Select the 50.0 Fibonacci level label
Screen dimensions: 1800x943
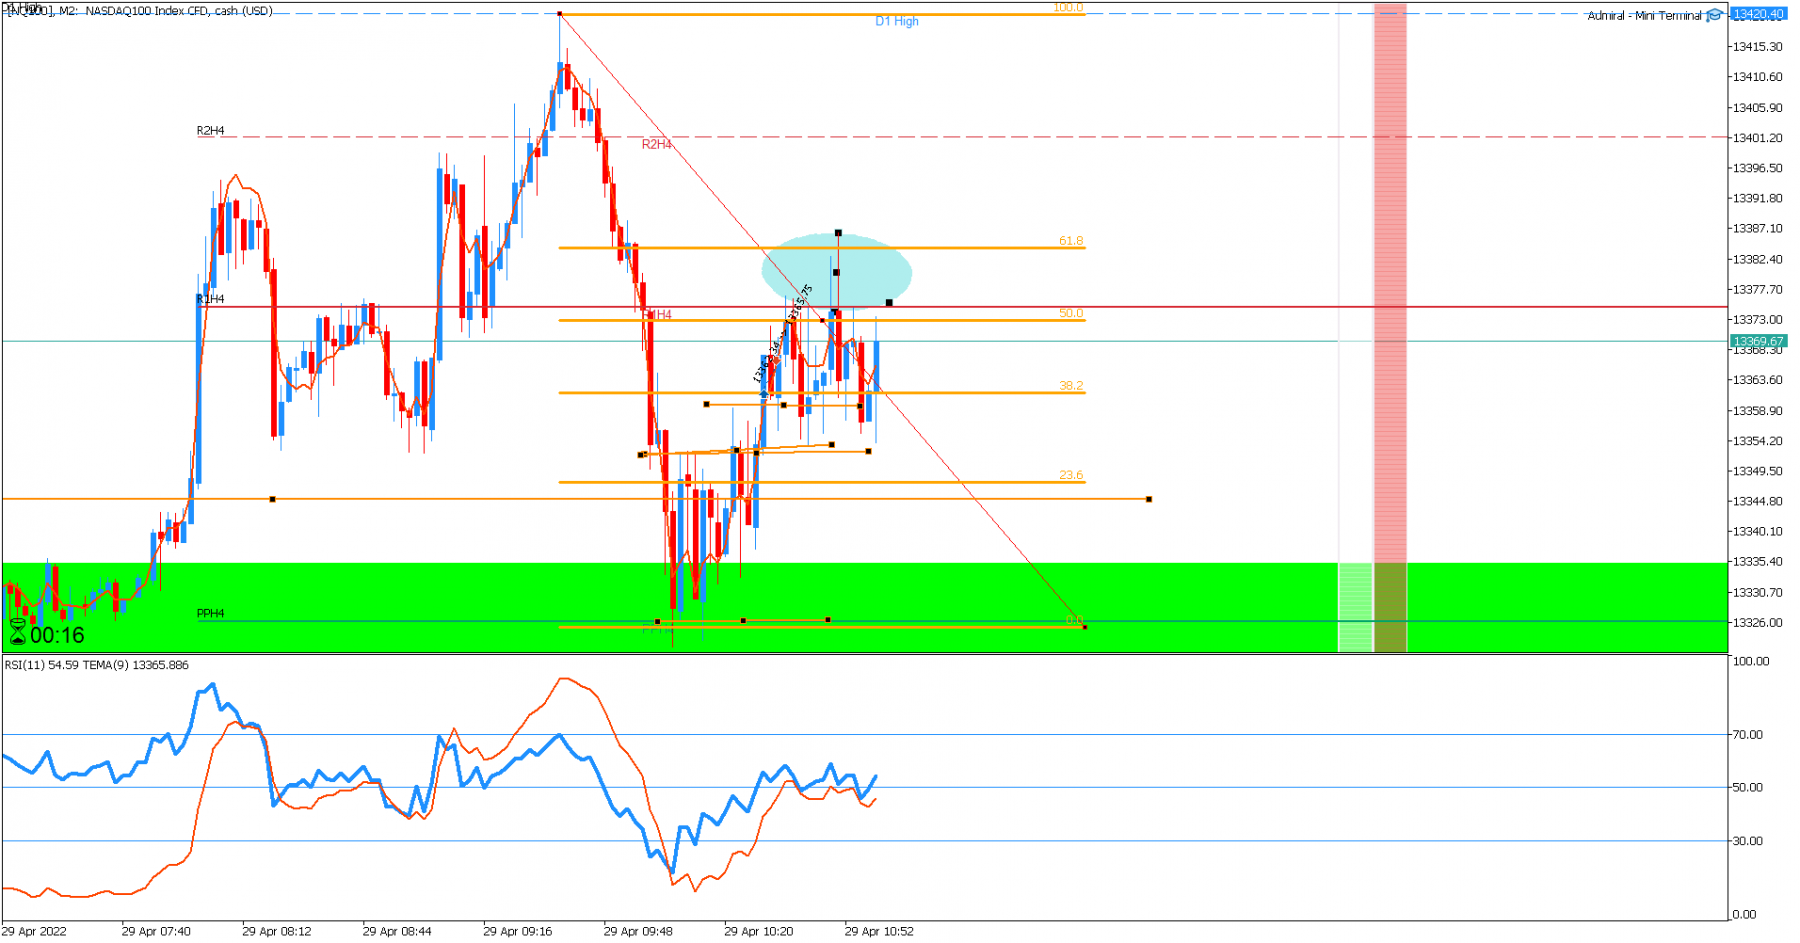coord(1071,313)
